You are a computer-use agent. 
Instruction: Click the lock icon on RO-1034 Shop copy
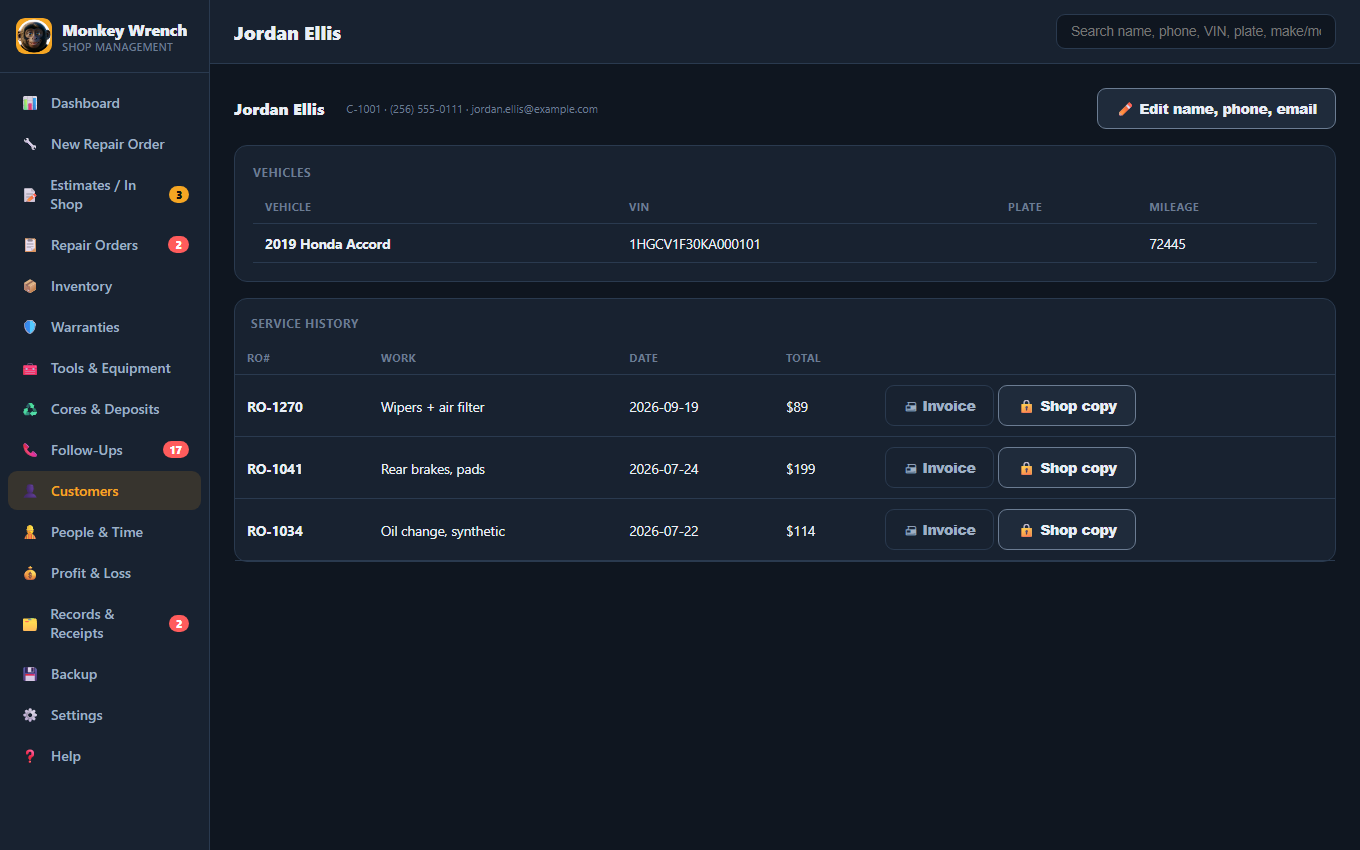click(x=1026, y=531)
